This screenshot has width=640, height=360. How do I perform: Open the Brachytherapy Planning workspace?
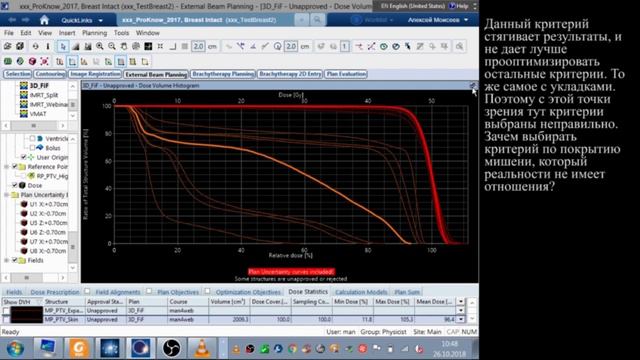223,74
